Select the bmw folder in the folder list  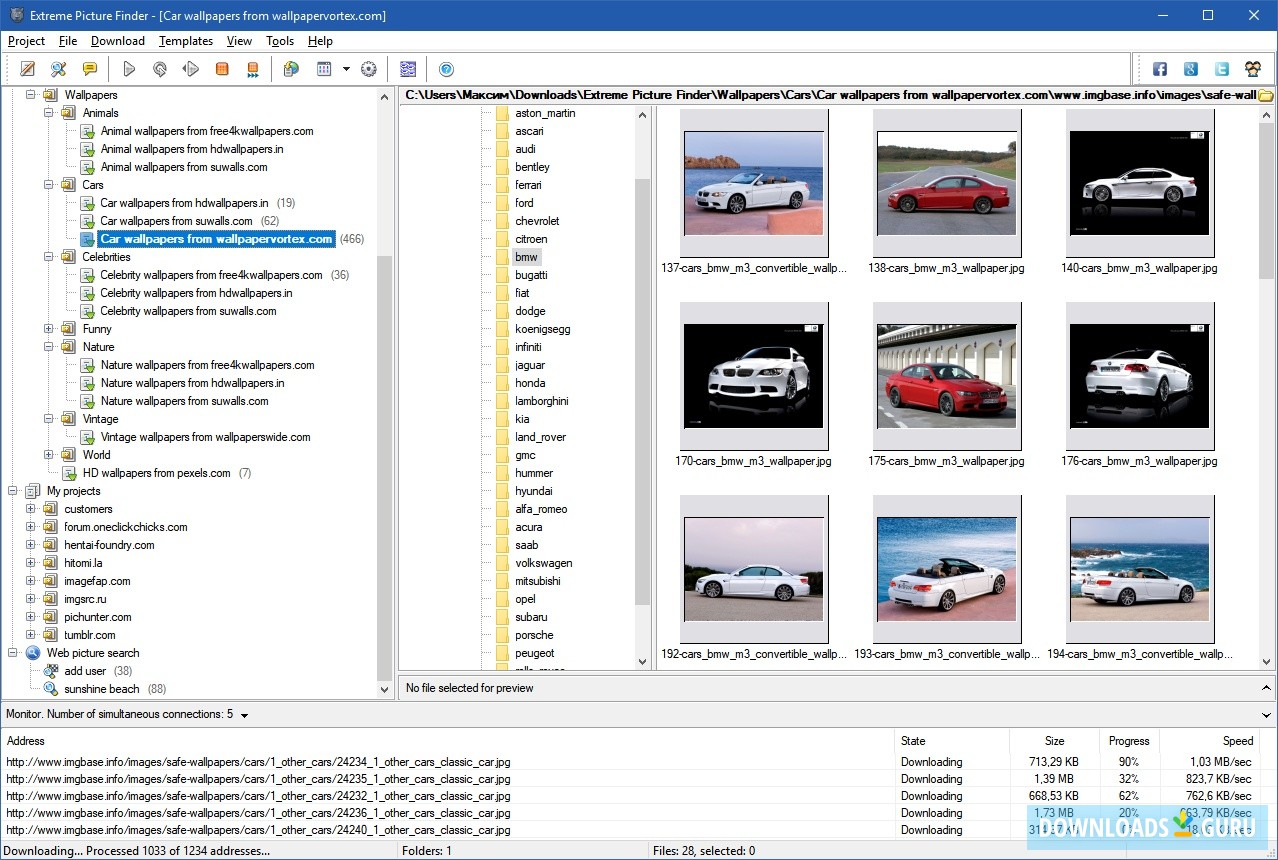527,256
